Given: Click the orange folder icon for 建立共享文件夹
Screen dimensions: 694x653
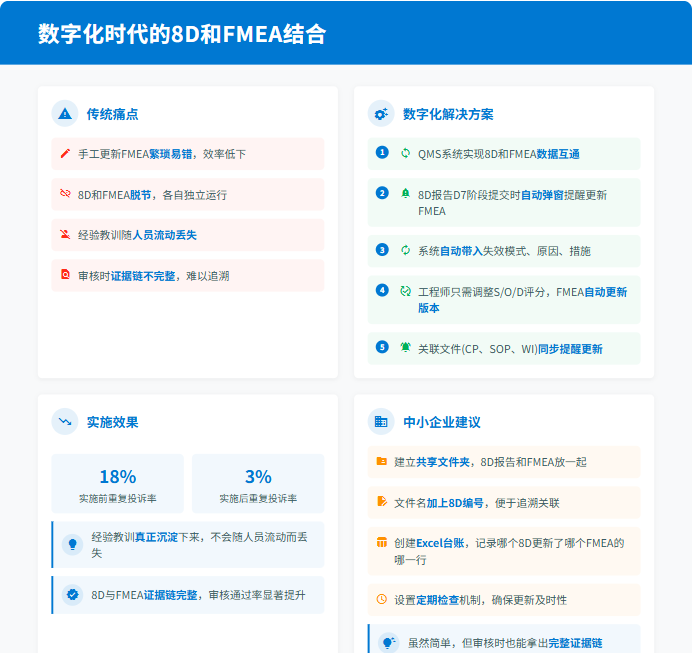Looking at the screenshot, I should point(381,462).
